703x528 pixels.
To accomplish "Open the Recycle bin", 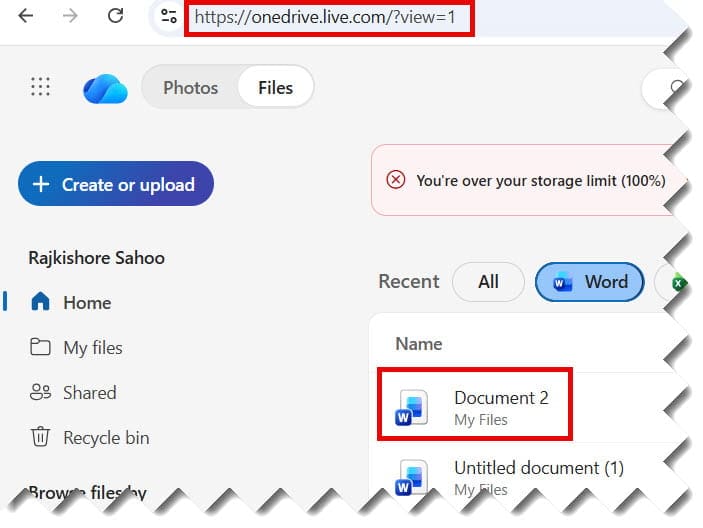I will click(x=106, y=437).
